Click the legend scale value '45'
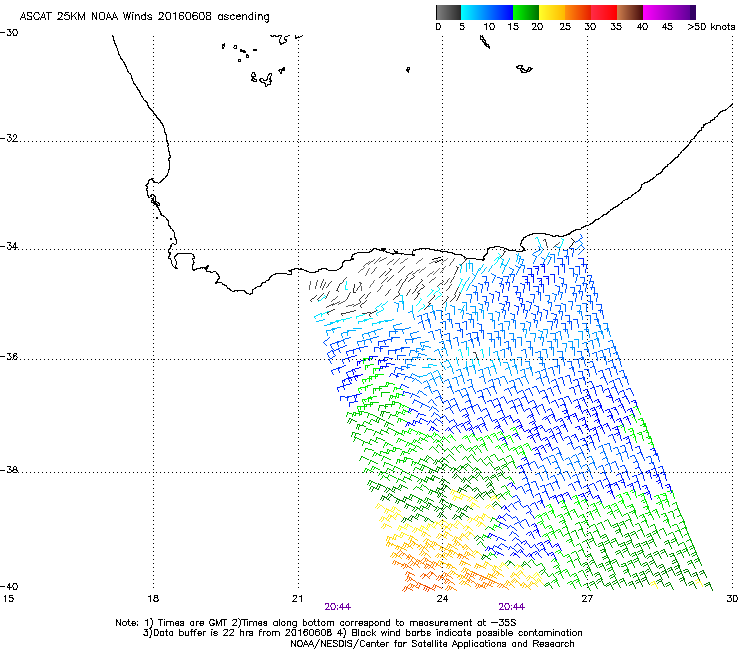 (x=667, y=27)
